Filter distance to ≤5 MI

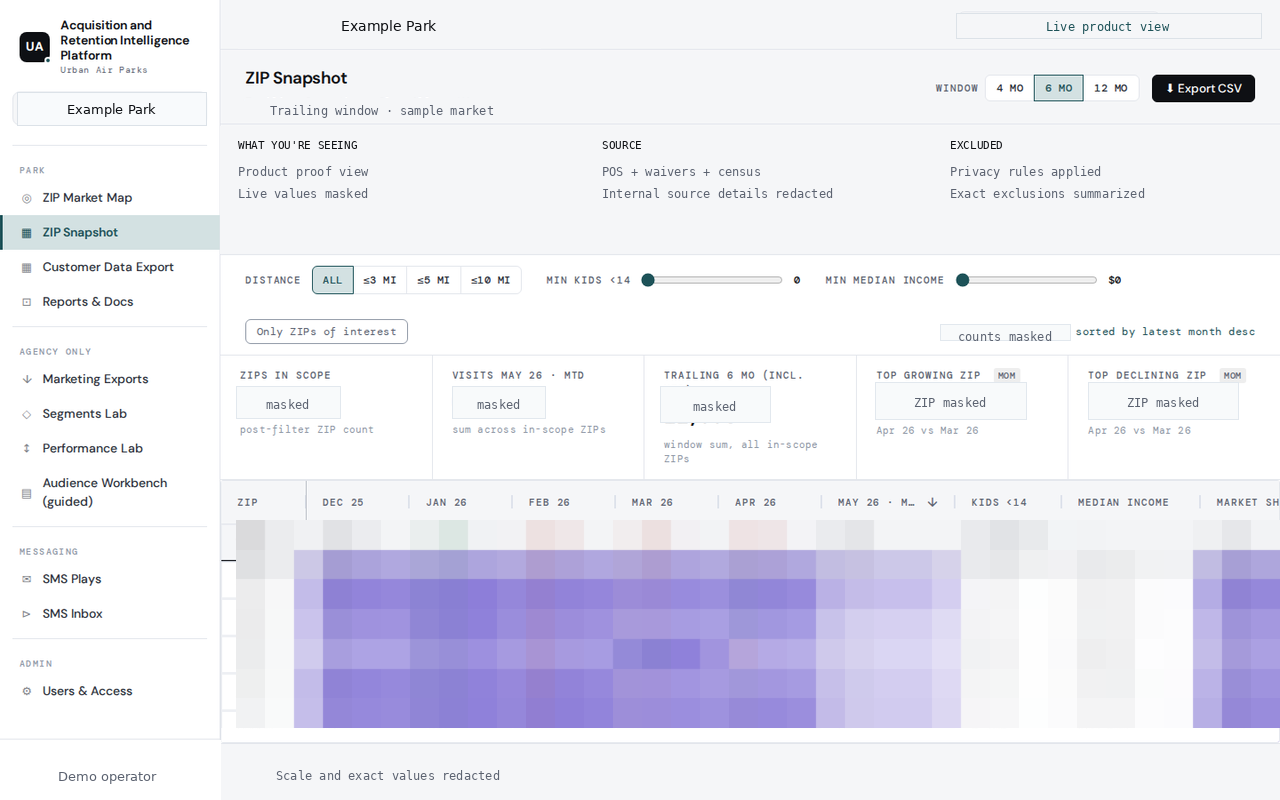click(x=433, y=280)
